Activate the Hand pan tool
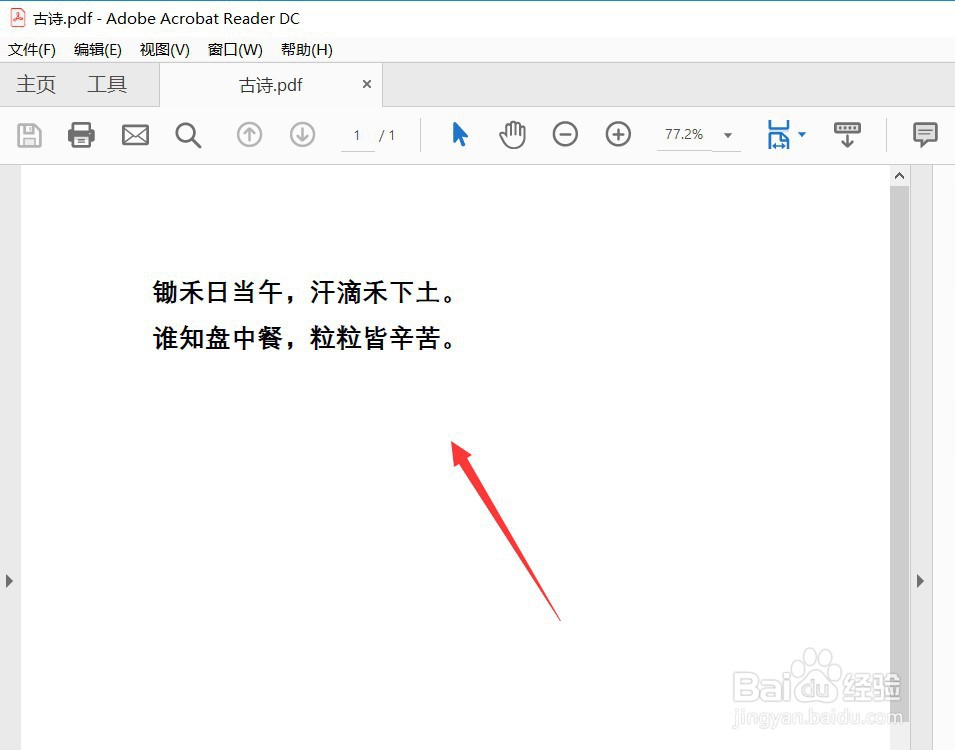This screenshot has height=750, width=955. [513, 135]
